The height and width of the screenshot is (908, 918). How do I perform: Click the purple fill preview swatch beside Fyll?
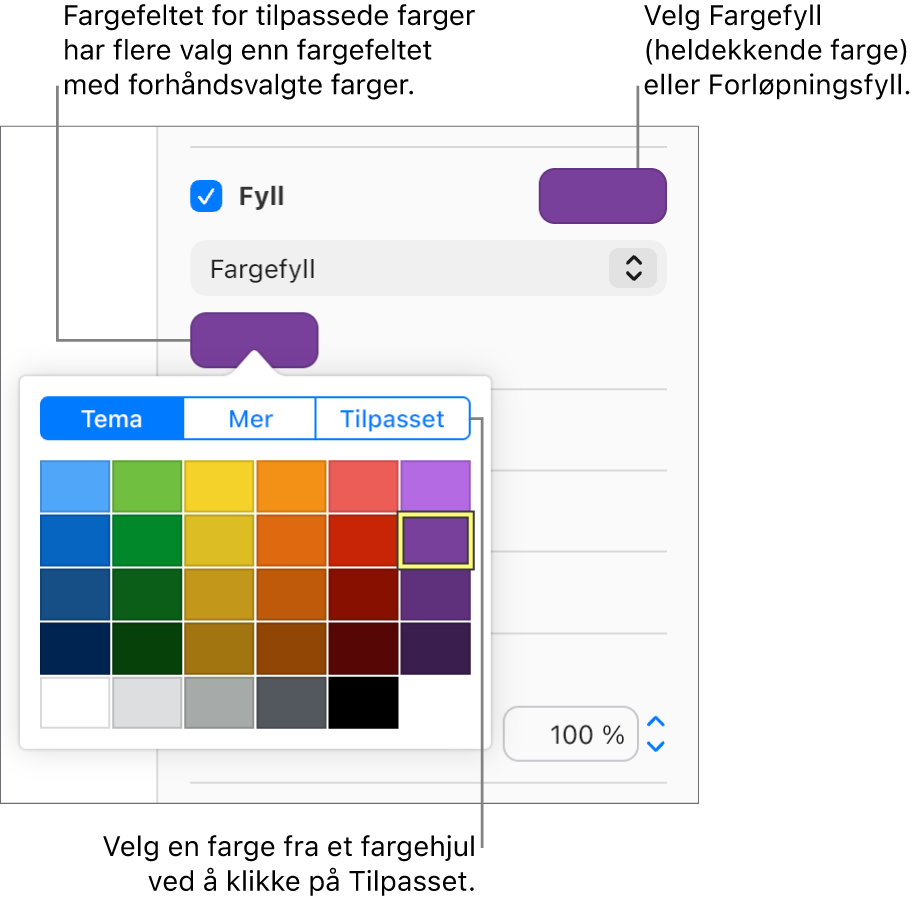pos(602,196)
